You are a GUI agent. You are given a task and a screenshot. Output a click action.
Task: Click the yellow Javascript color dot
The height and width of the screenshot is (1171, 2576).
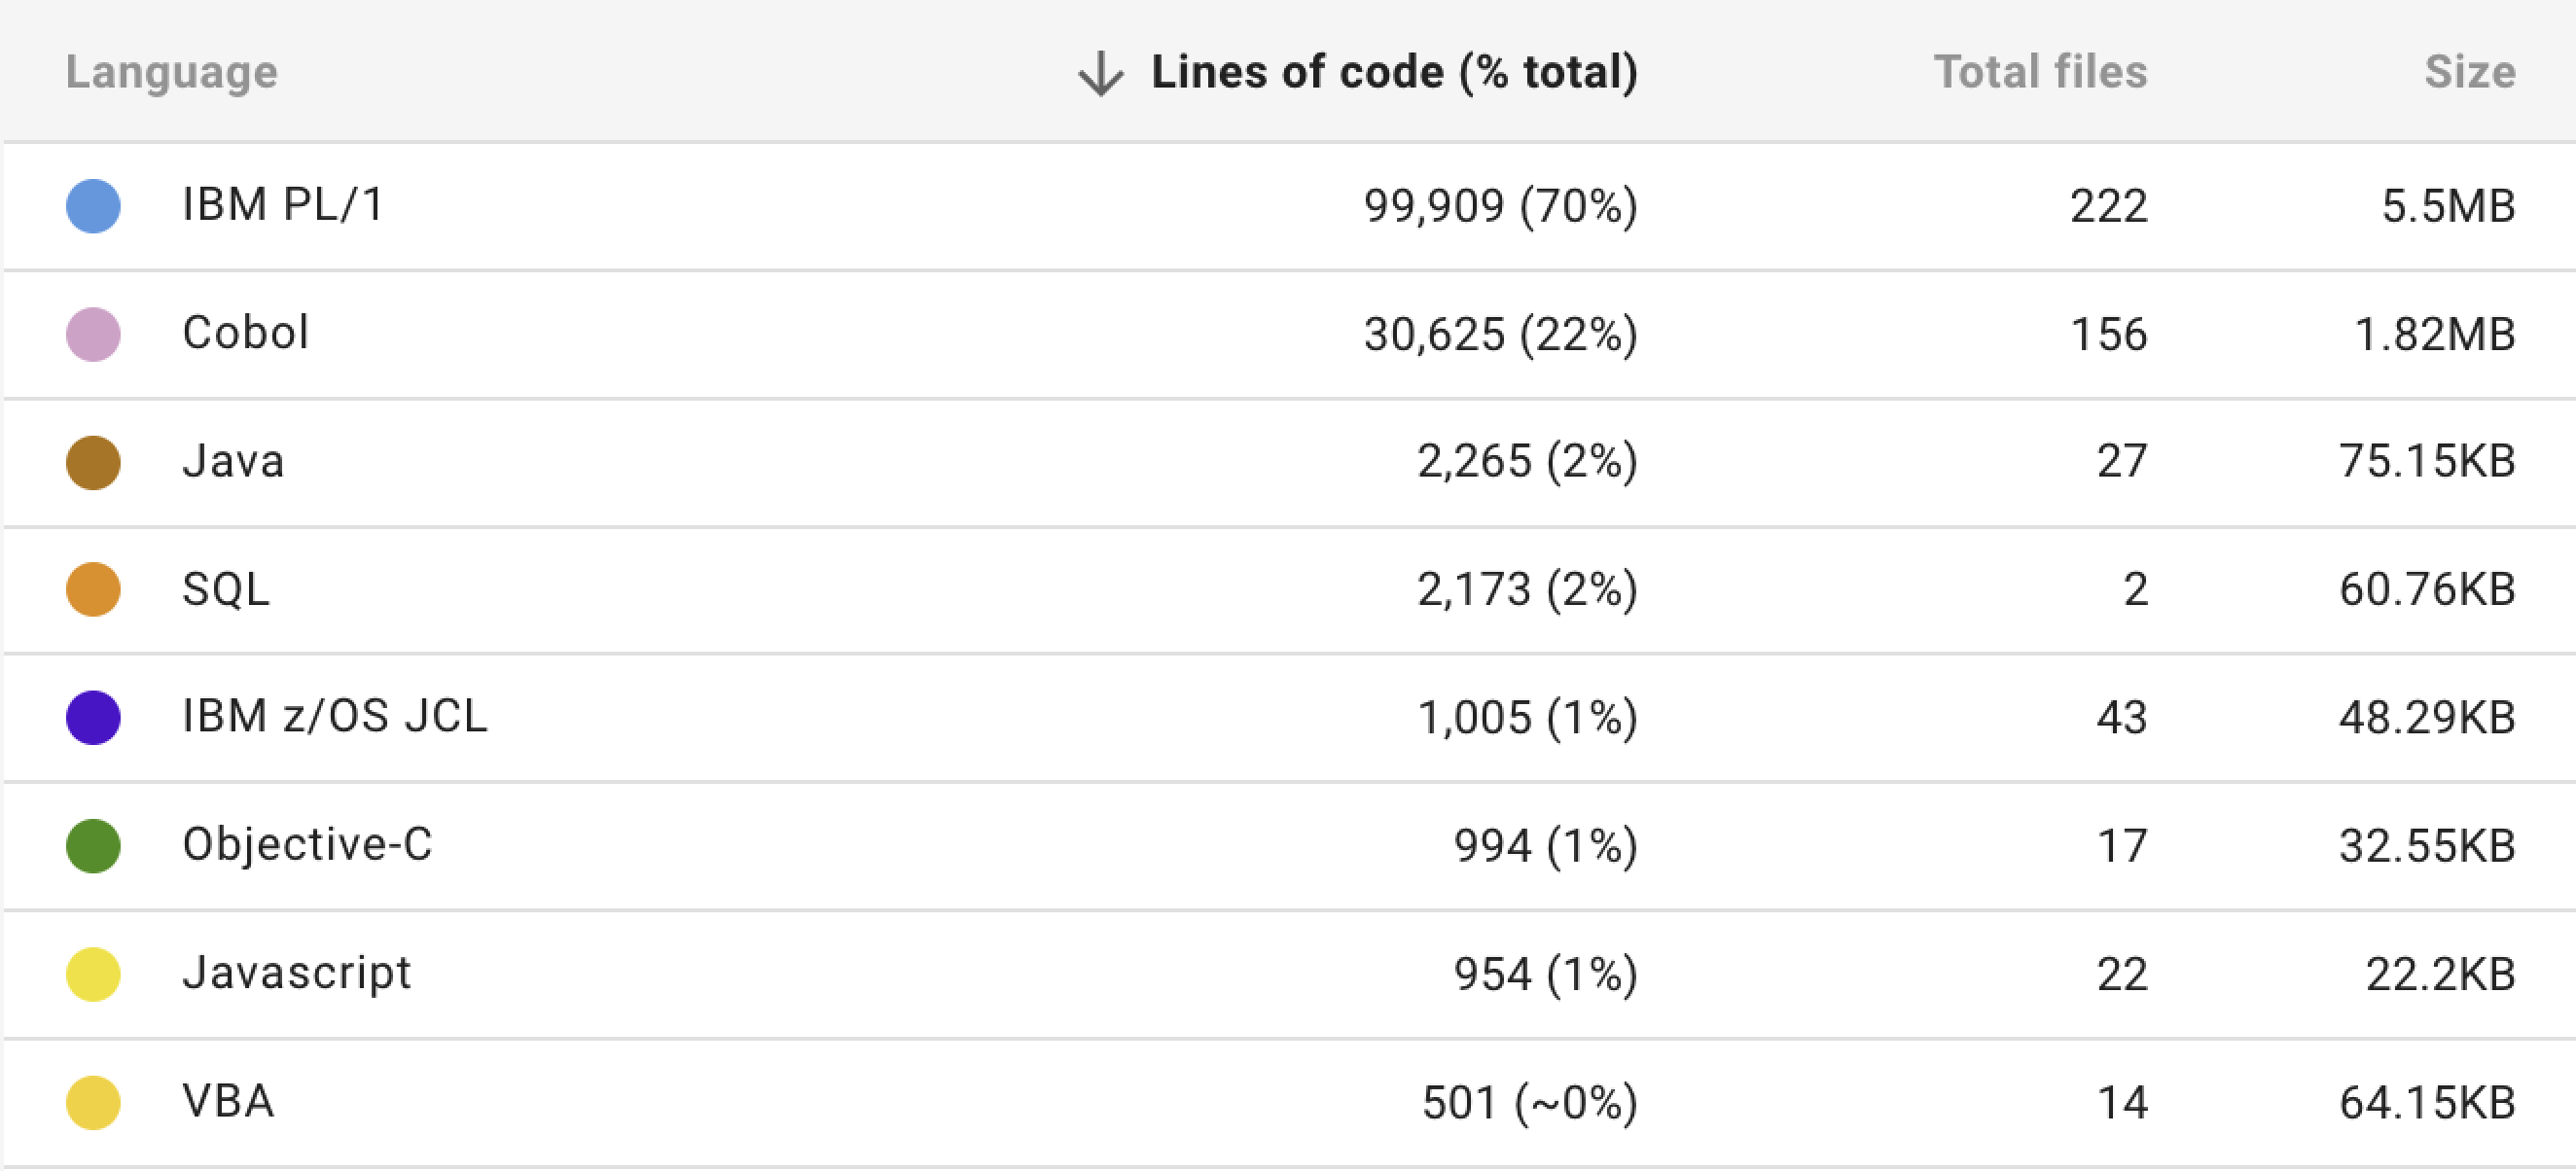coord(93,974)
